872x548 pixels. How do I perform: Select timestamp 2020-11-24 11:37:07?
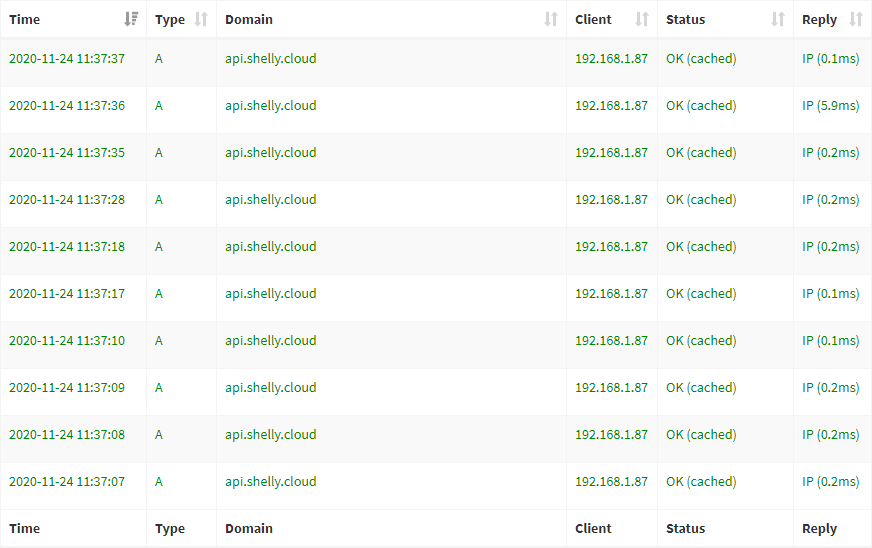click(67, 482)
